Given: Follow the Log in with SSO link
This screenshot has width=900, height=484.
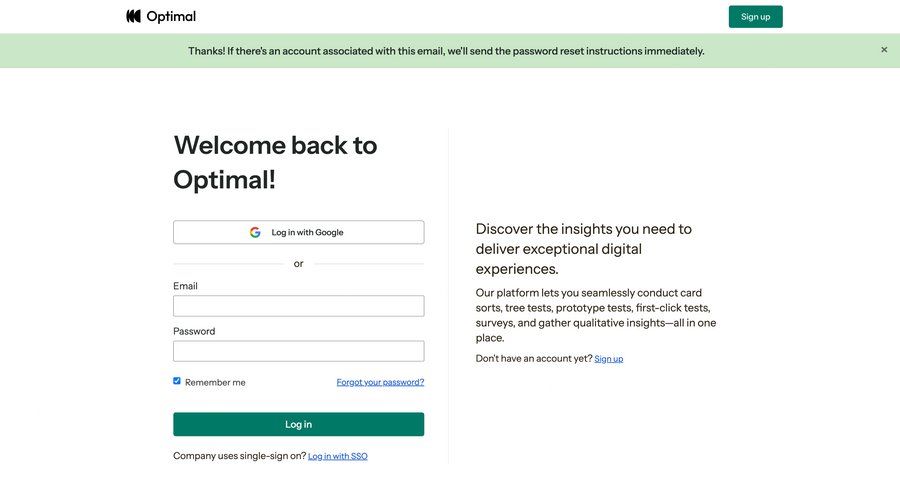Looking at the screenshot, I should [337, 456].
